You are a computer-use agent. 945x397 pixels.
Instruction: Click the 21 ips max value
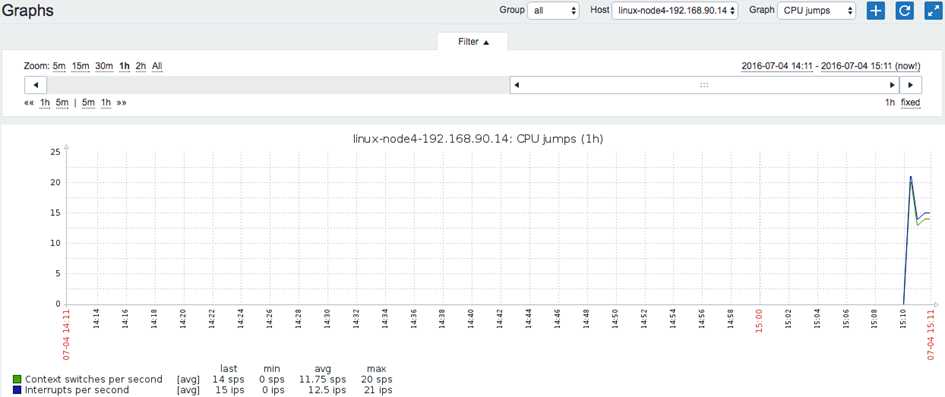(x=378, y=390)
